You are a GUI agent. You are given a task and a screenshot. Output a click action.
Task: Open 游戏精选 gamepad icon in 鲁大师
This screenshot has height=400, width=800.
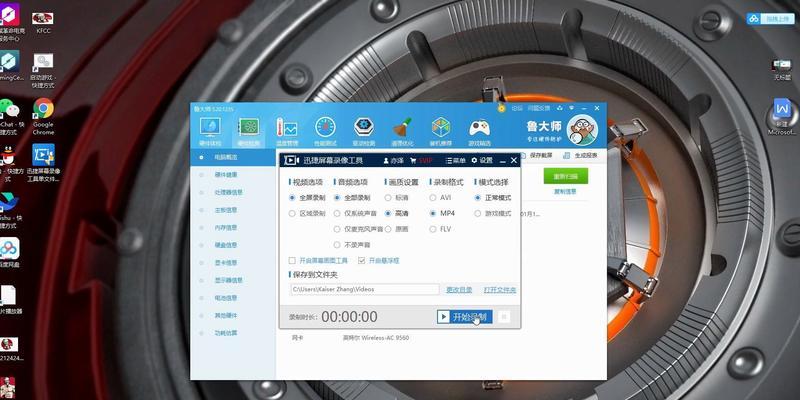click(x=480, y=128)
